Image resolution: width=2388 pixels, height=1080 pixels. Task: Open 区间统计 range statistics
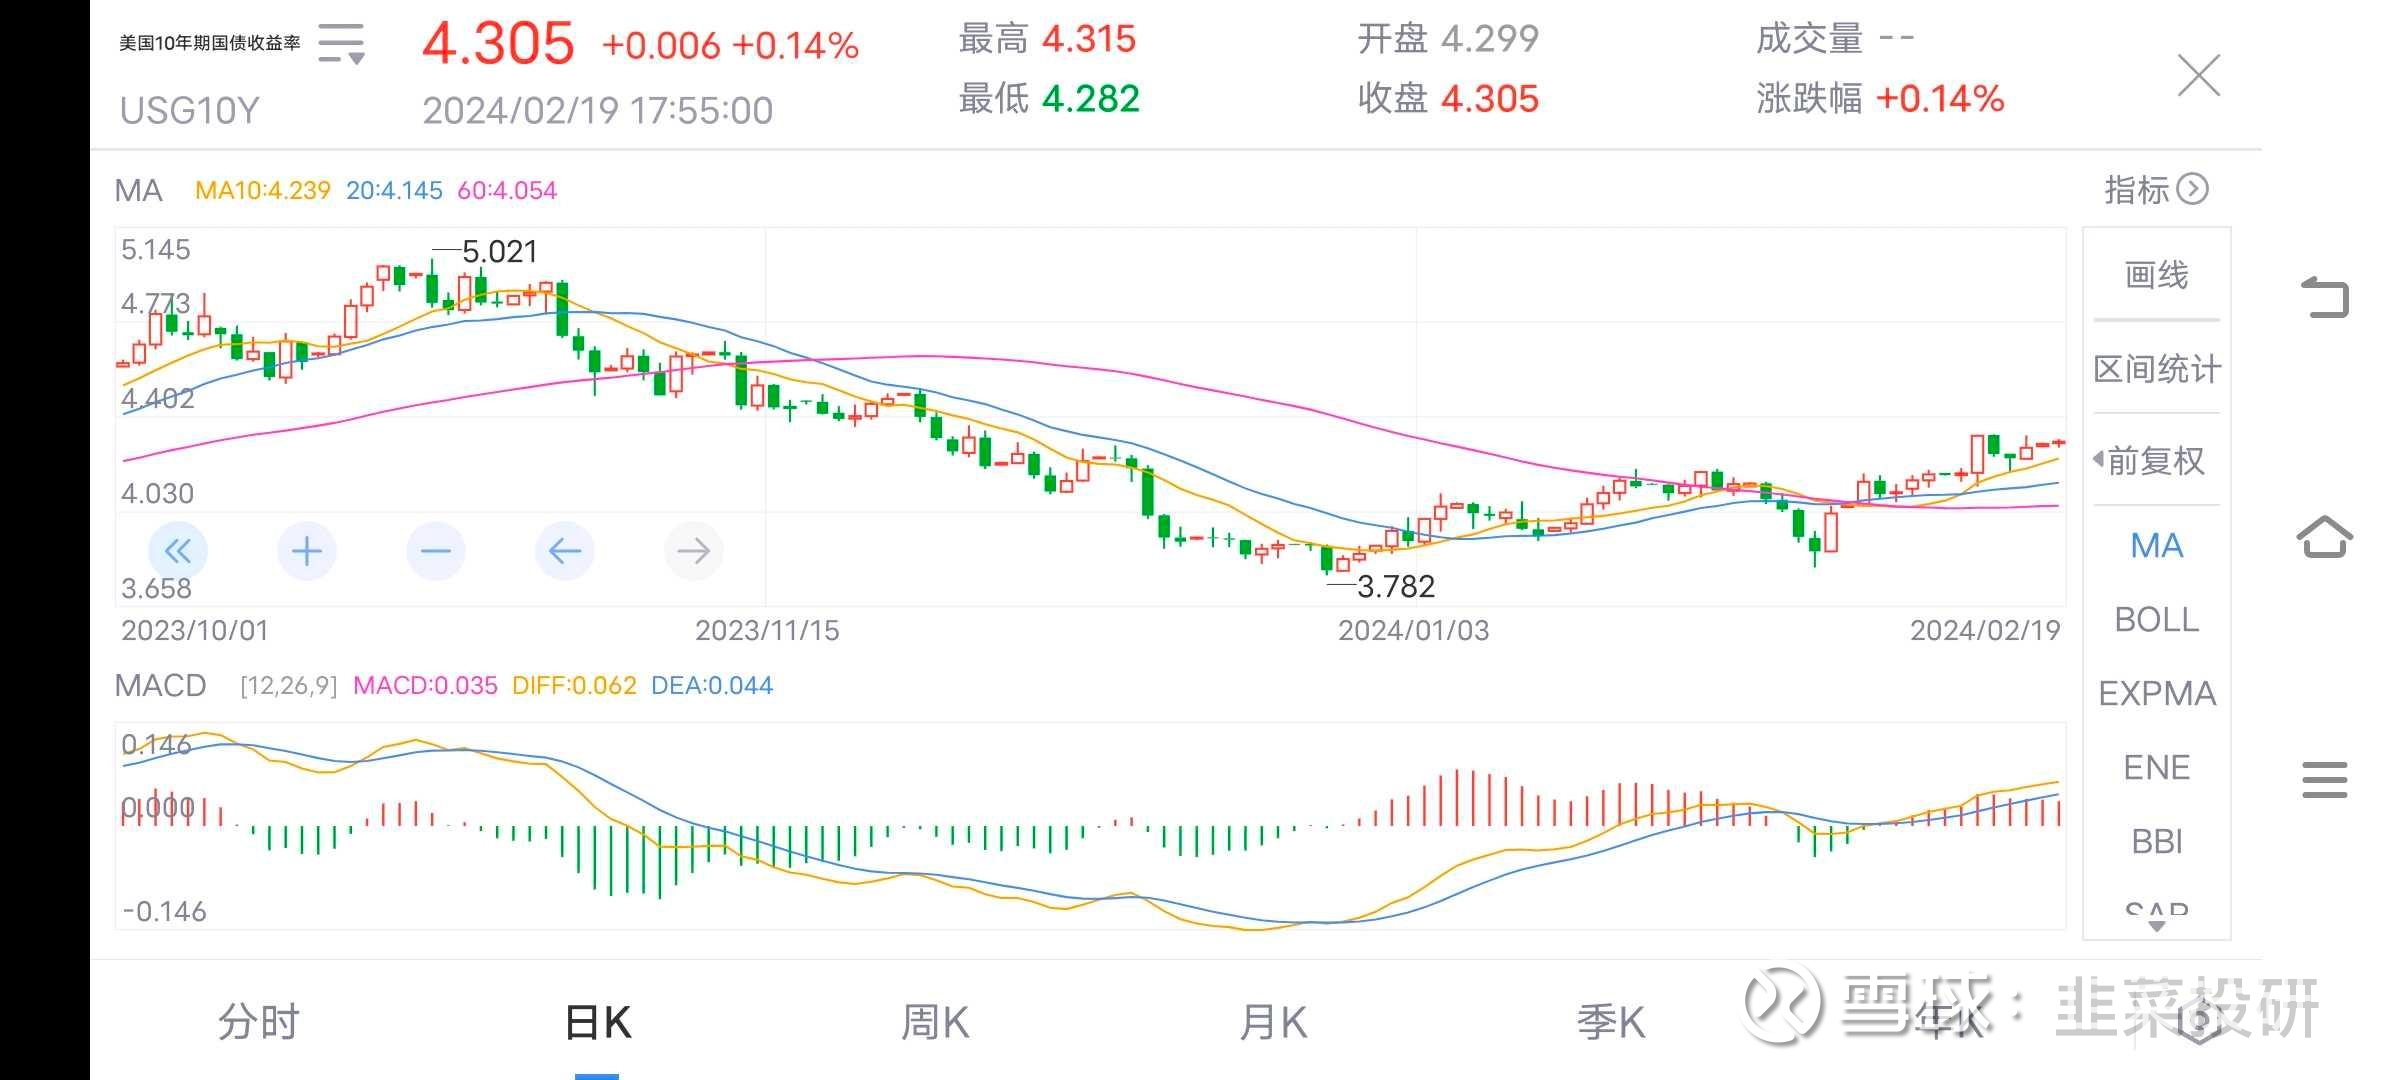[2156, 368]
